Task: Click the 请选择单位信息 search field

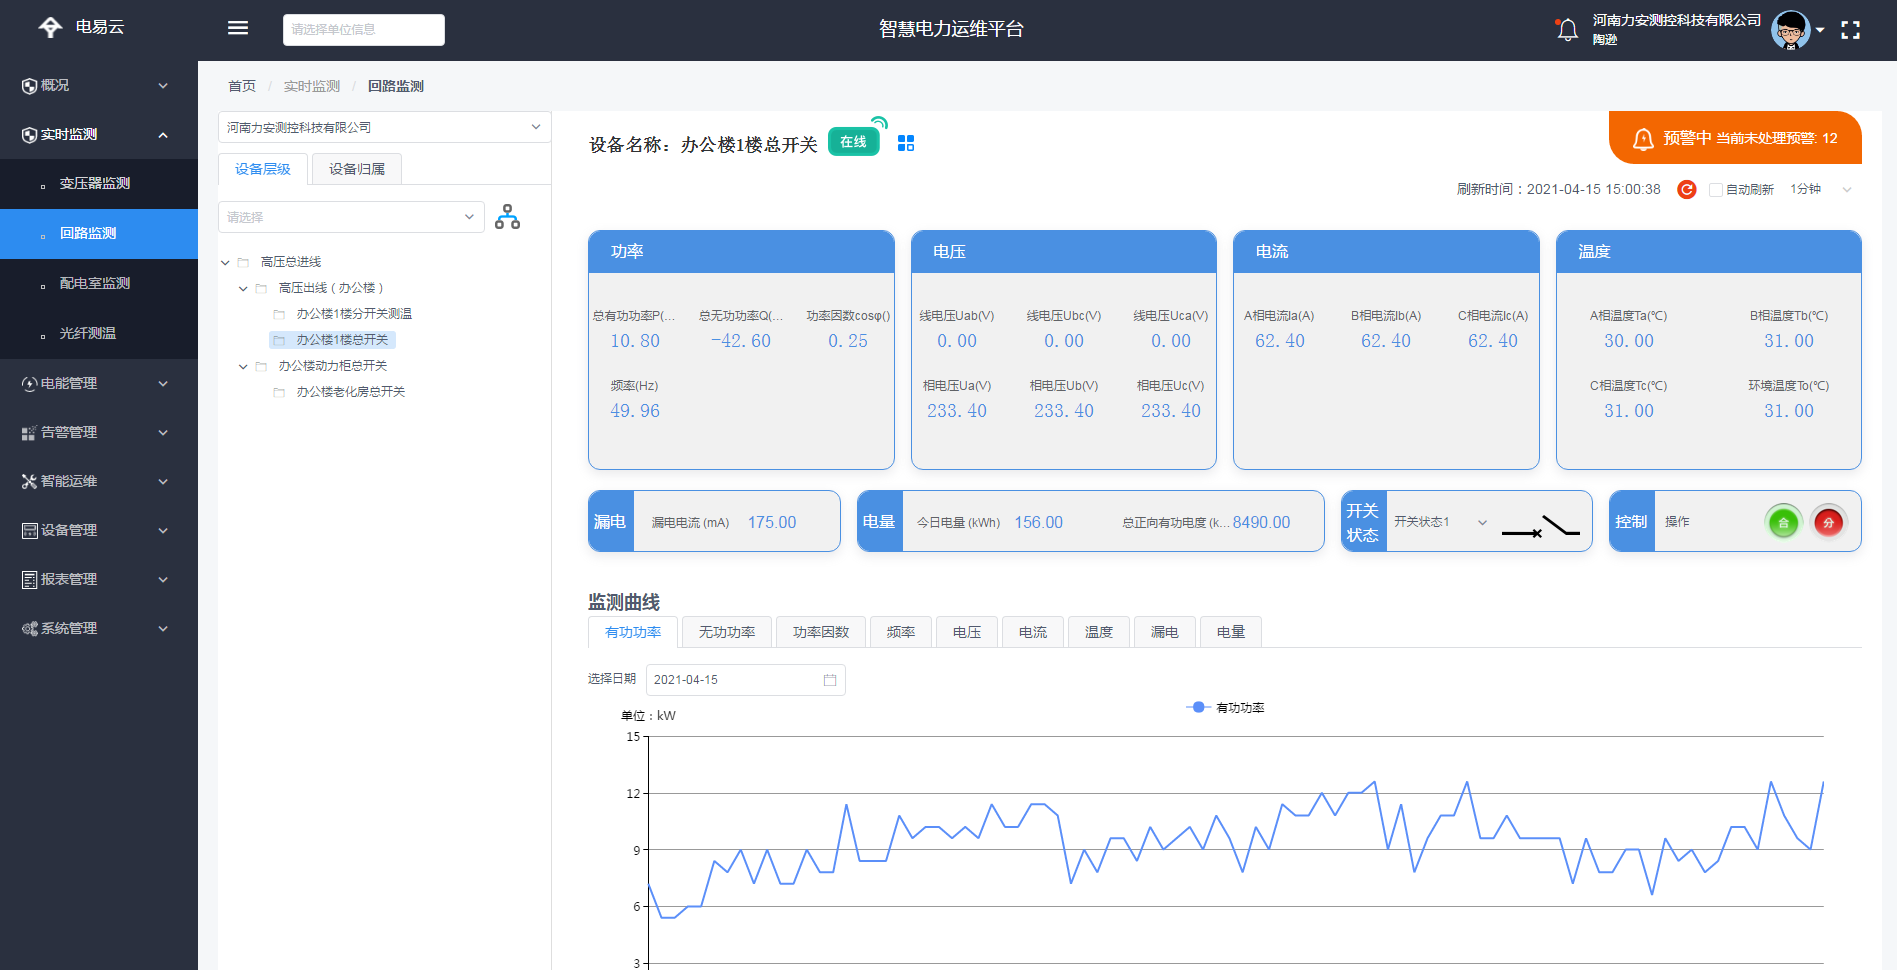Action: coord(363,30)
